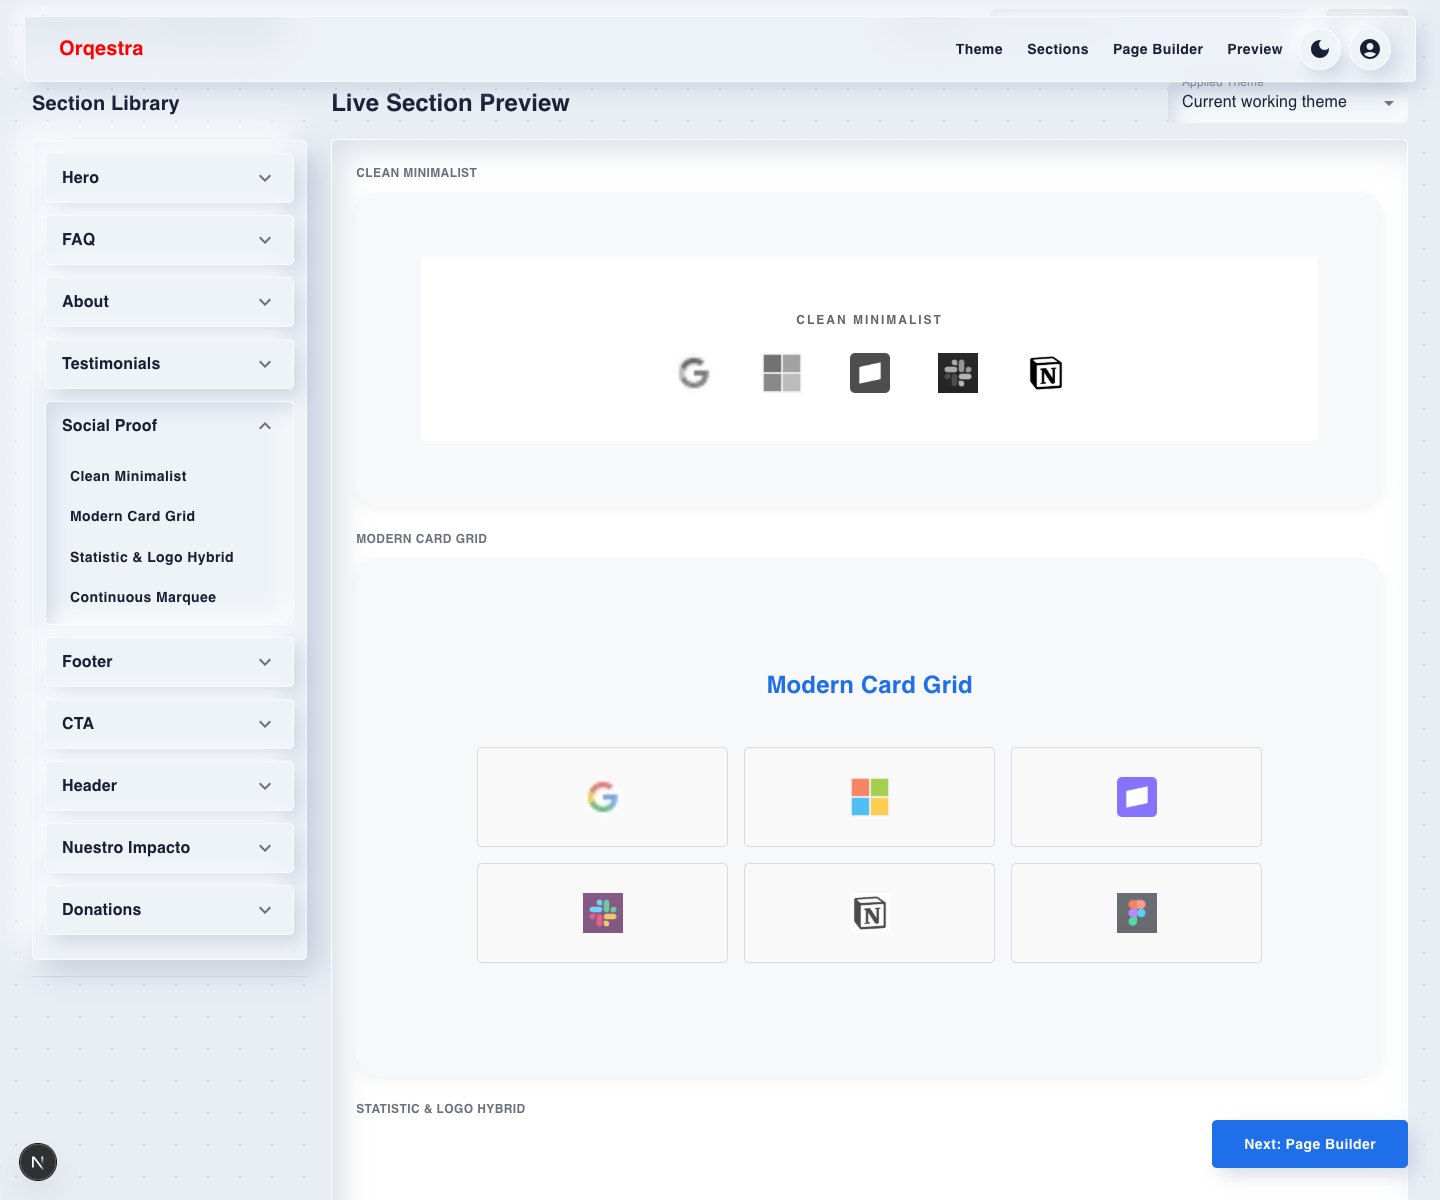Click the colored Microsoft logo card
Image resolution: width=1440 pixels, height=1200 pixels.
[869, 797]
